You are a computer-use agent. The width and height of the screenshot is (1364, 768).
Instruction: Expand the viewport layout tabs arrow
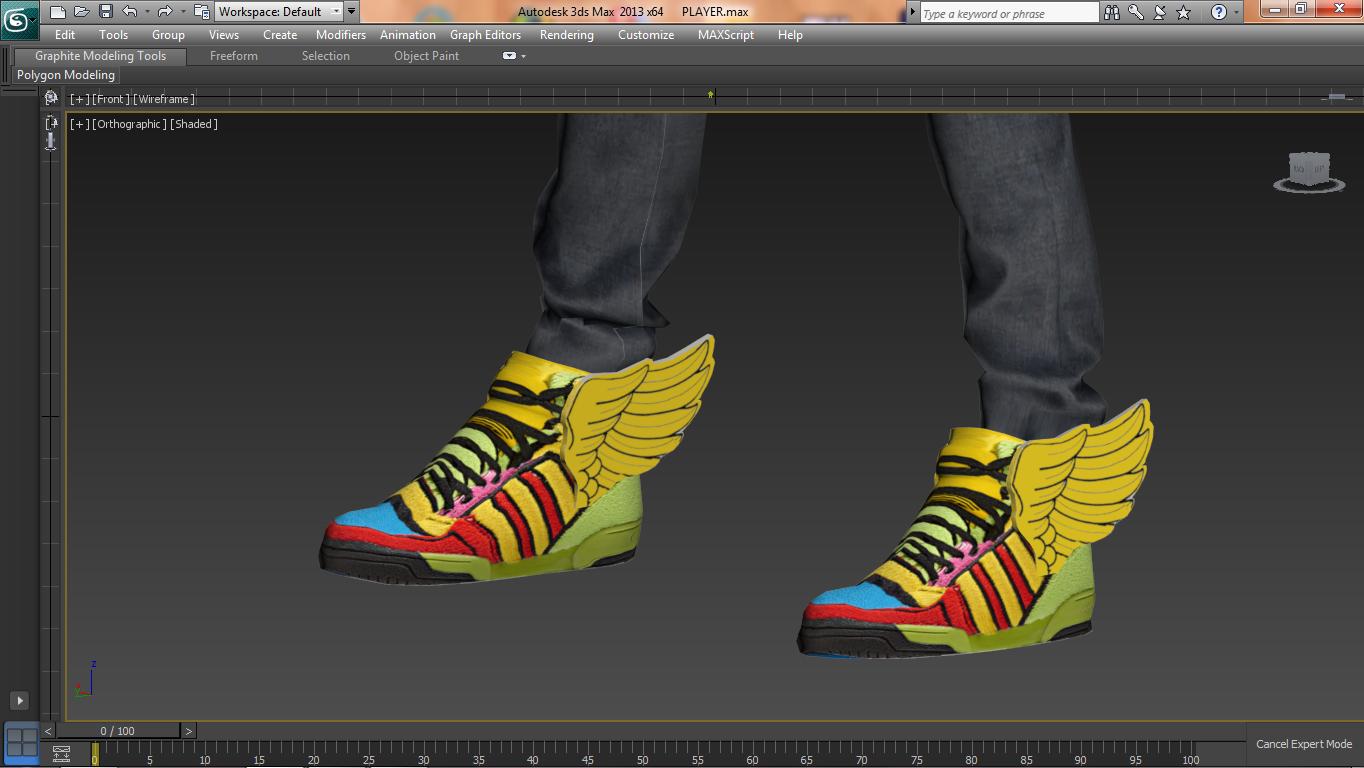tap(19, 701)
